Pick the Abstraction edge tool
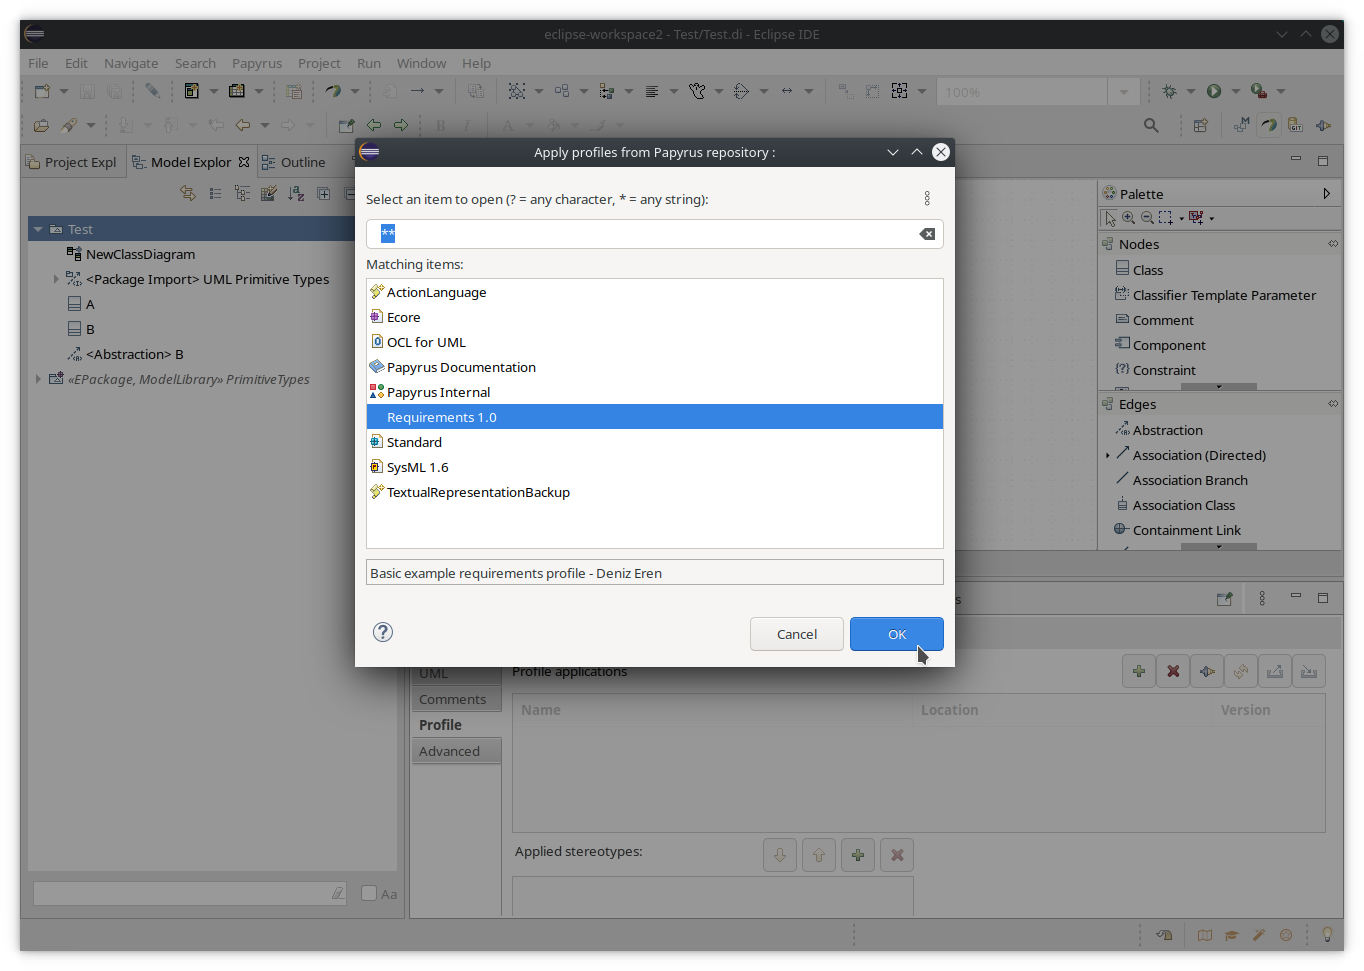The width and height of the screenshot is (1364, 971). (1159, 430)
